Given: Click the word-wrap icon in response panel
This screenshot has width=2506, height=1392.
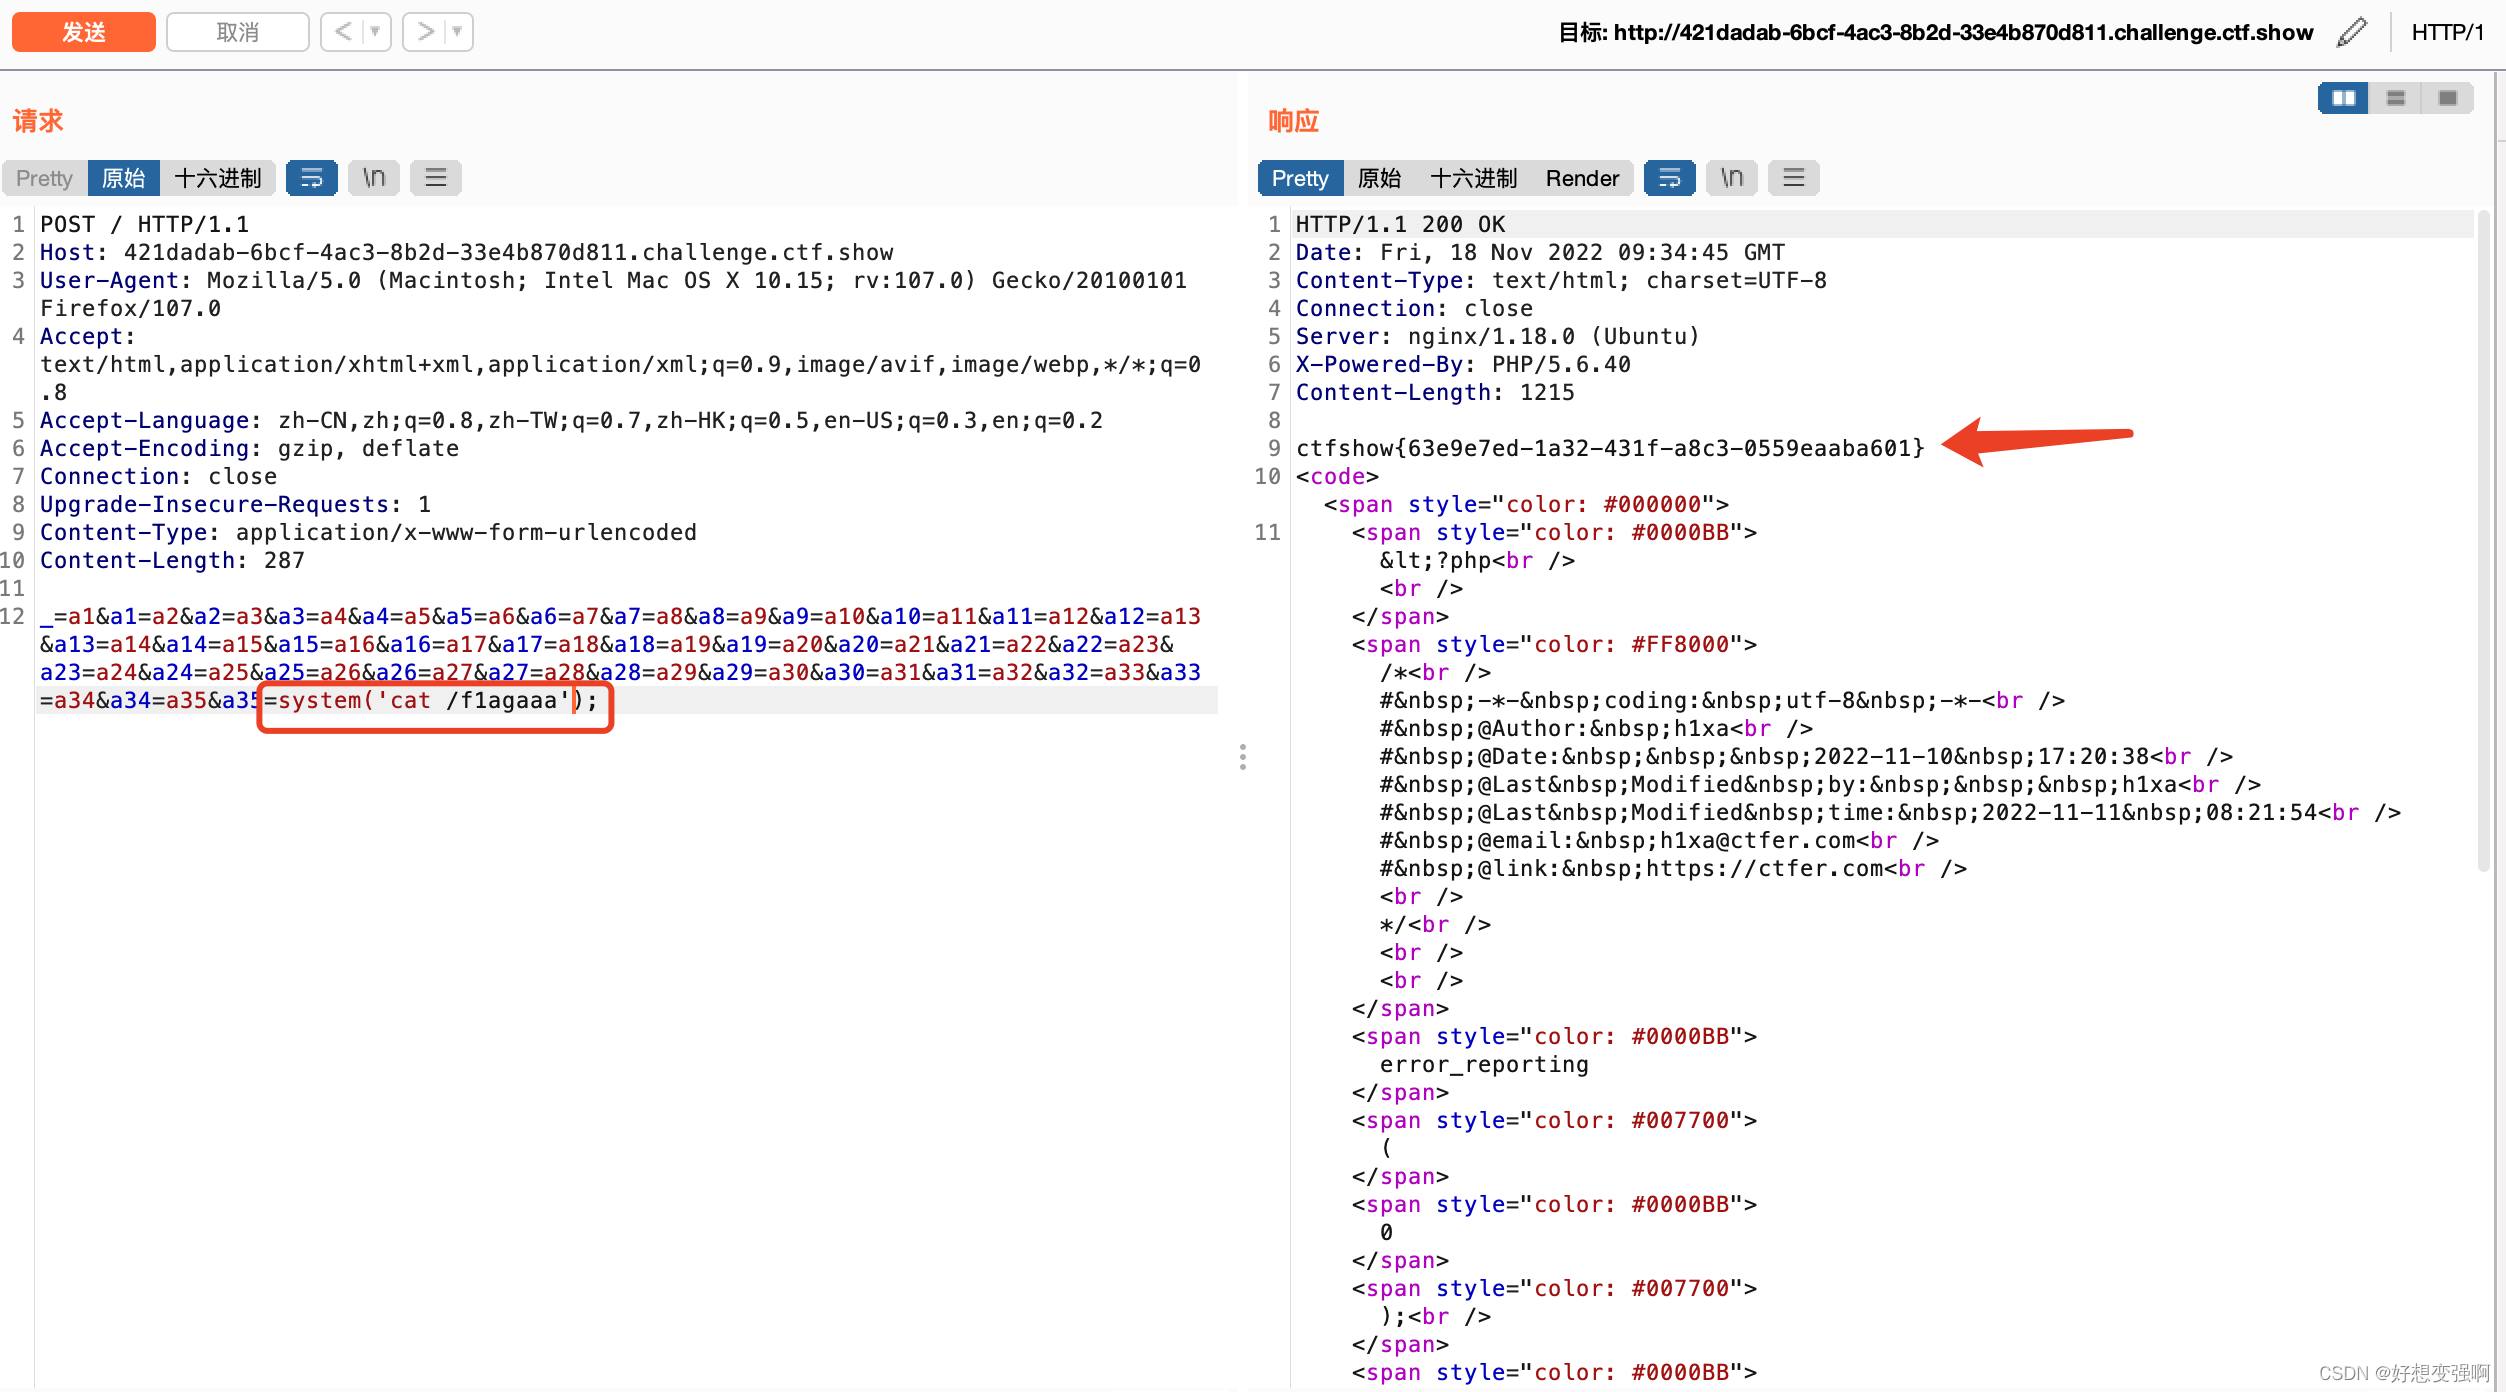Looking at the screenshot, I should coord(1669,178).
